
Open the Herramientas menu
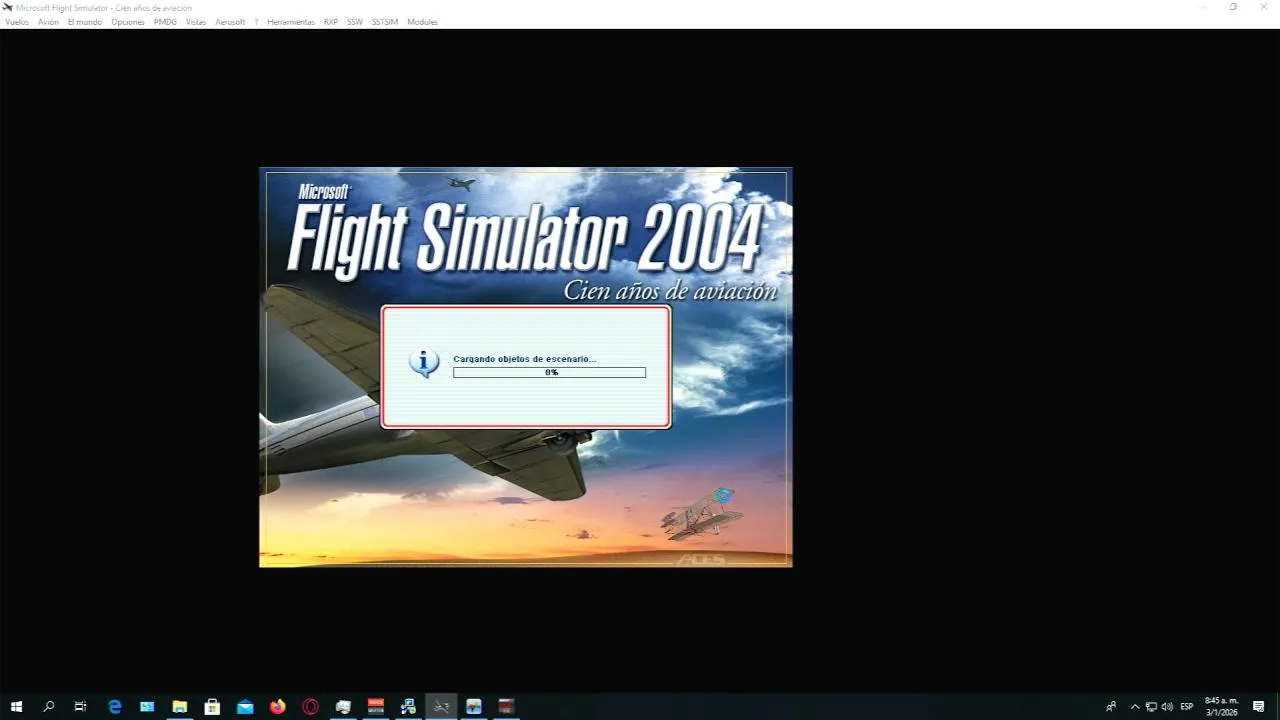click(x=291, y=22)
